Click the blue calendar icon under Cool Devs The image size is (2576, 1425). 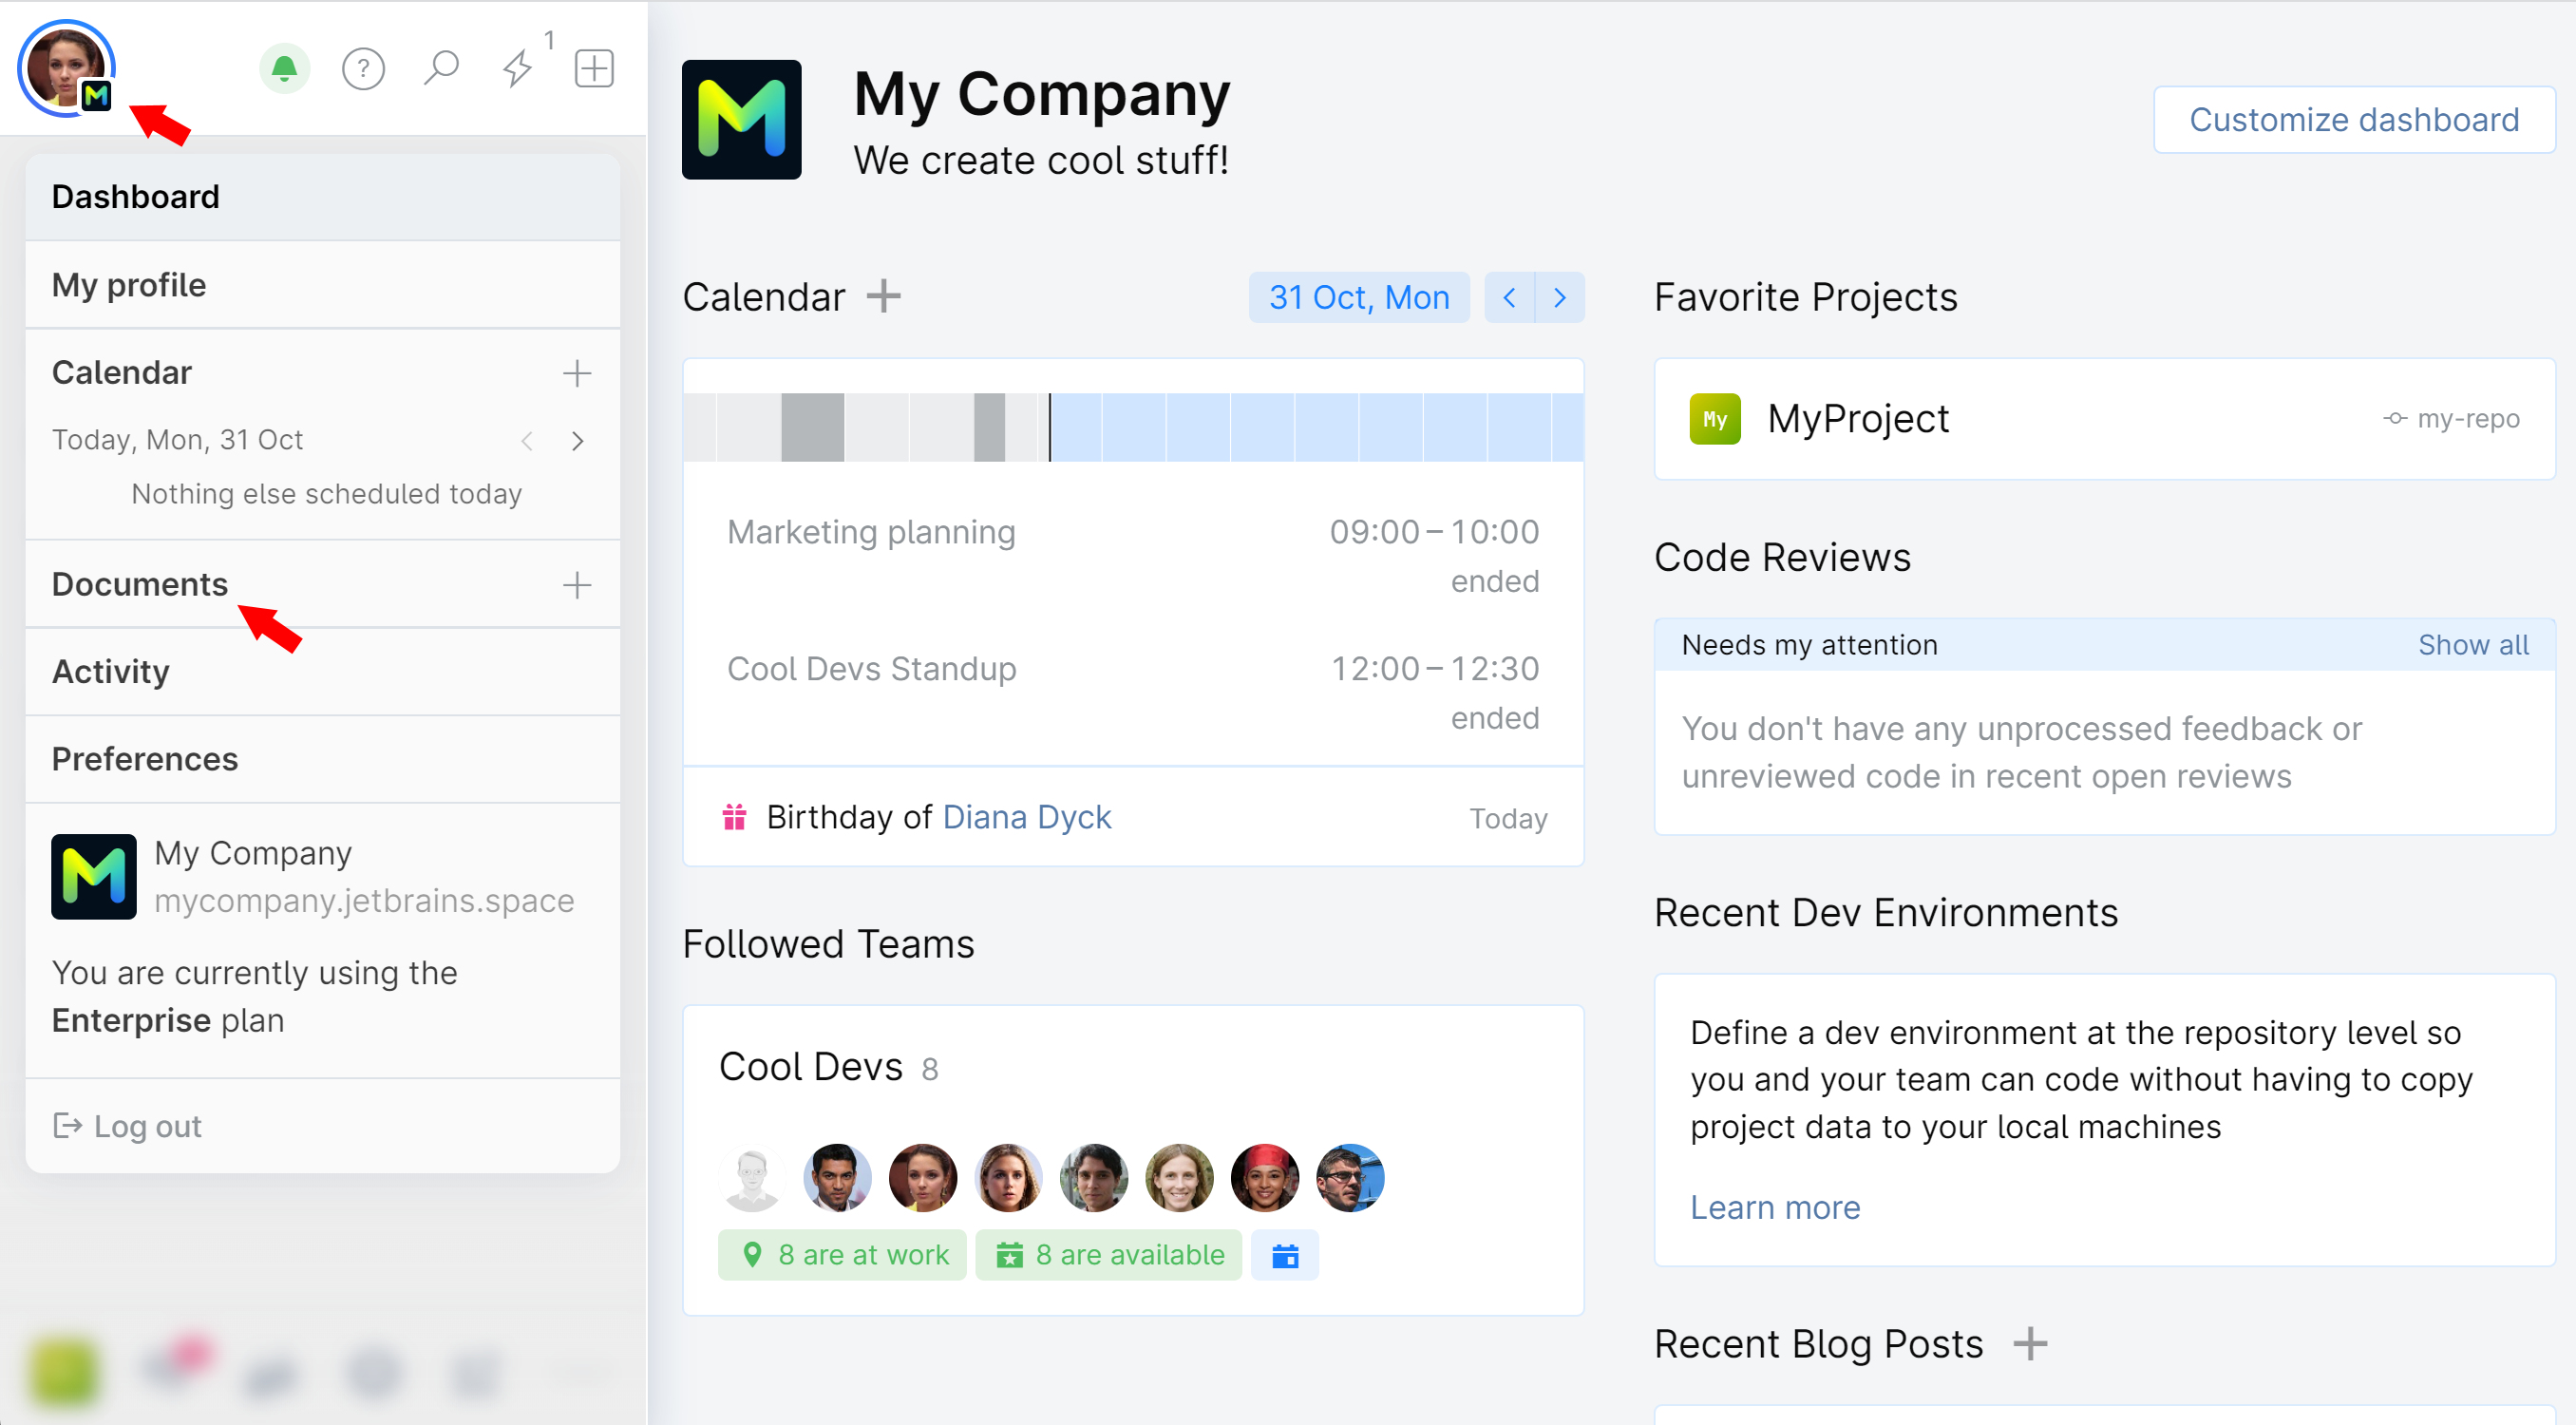pos(1285,1255)
